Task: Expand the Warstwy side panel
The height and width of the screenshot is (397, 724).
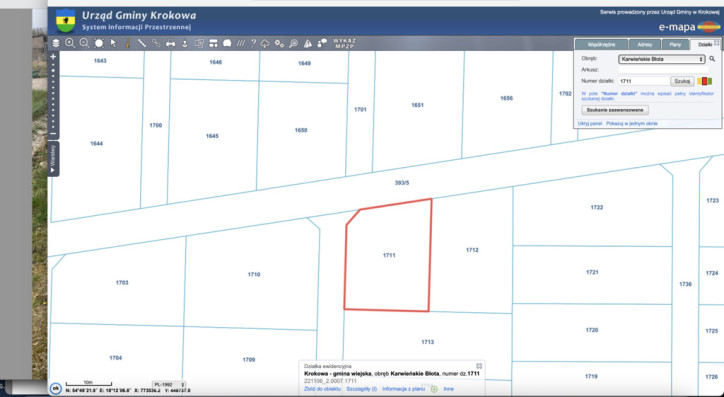Action: [53, 159]
